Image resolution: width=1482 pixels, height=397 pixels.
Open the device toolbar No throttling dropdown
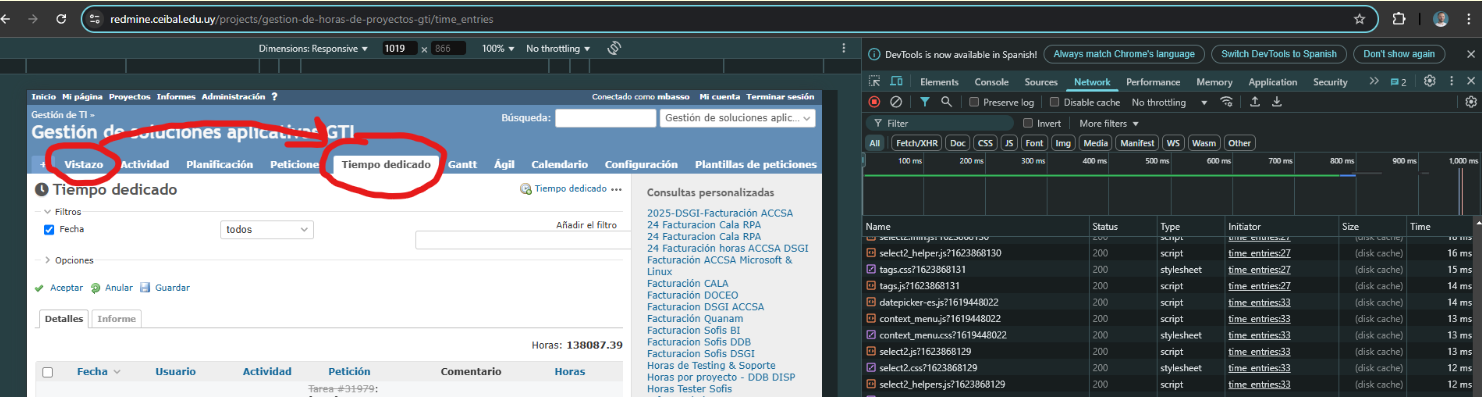pyautogui.click(x=558, y=48)
